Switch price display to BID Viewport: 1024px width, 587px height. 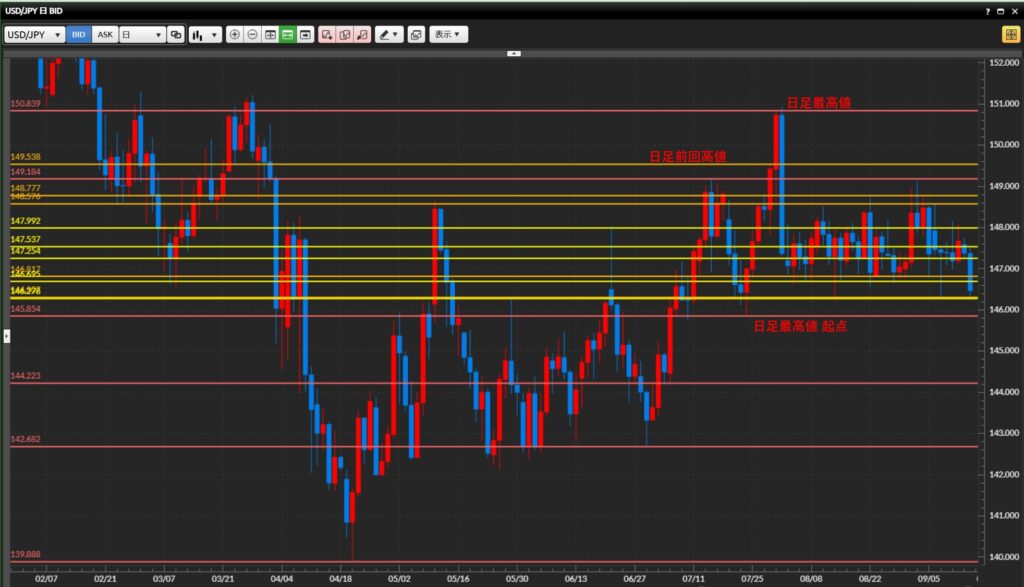(79, 35)
